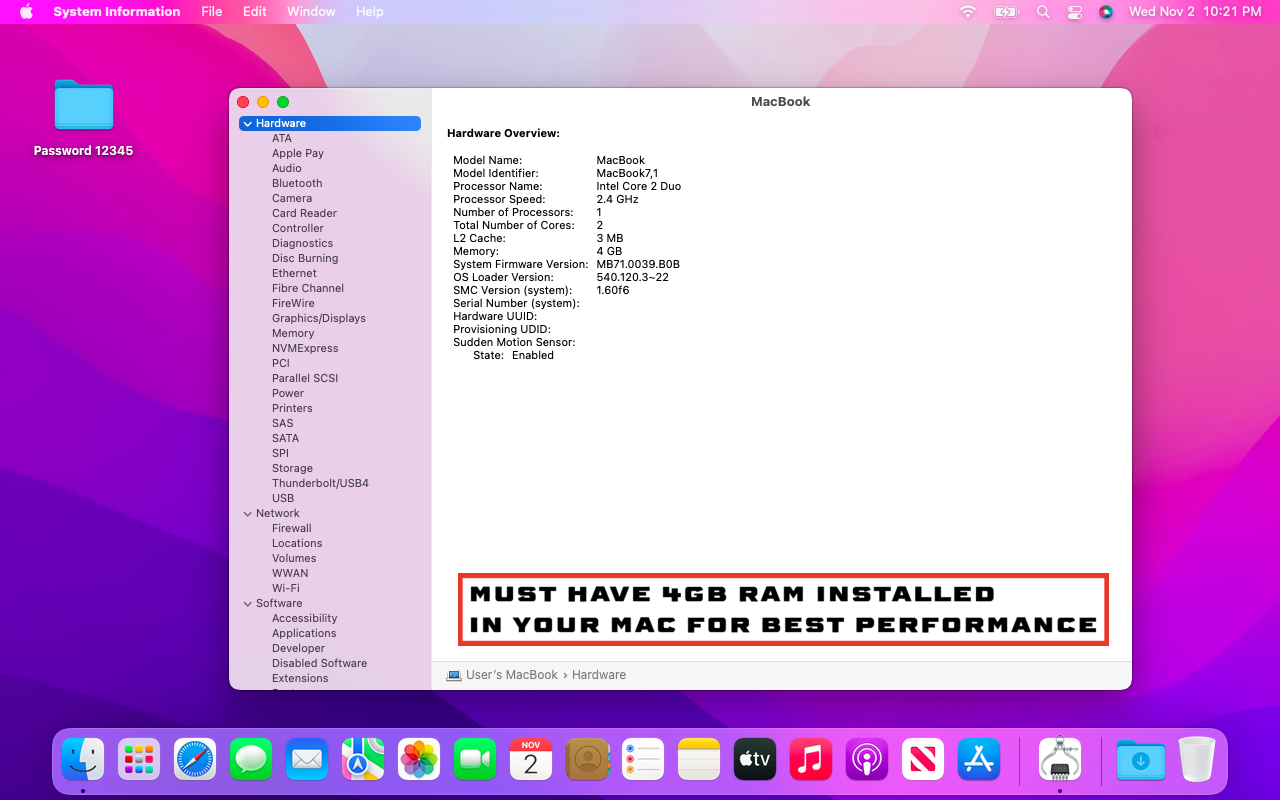Open Reminders in the Dock
The width and height of the screenshot is (1280, 800).
pos(643,759)
